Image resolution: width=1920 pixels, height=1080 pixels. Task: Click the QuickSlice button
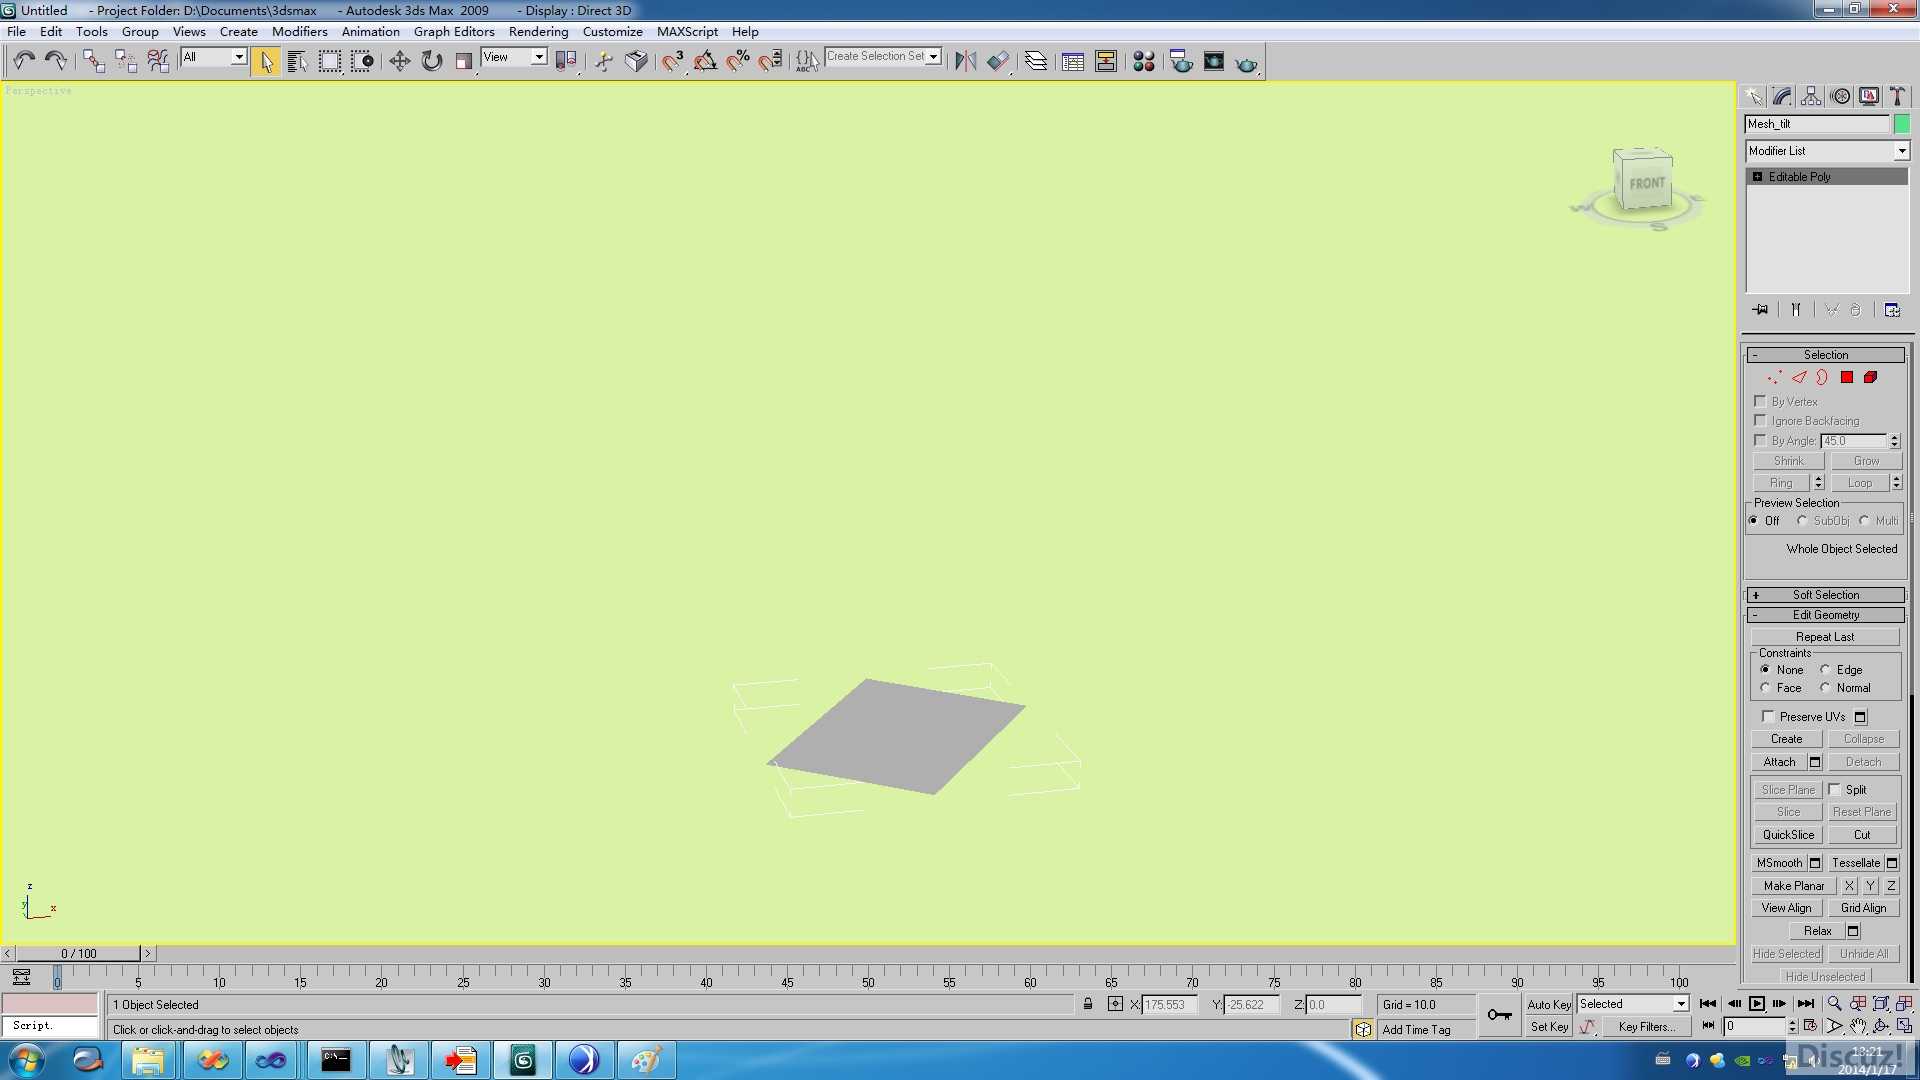pos(1788,835)
